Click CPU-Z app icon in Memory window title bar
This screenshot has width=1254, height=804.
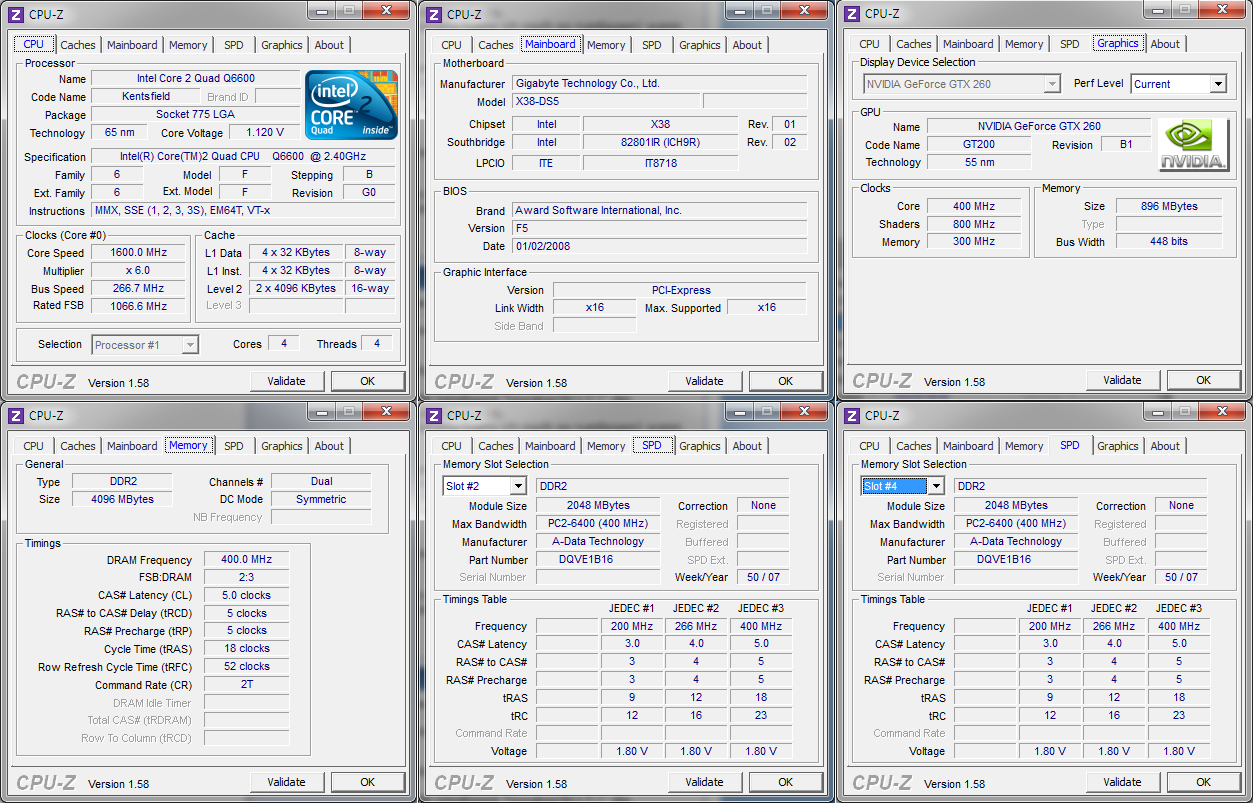pyautogui.click(x=16, y=415)
